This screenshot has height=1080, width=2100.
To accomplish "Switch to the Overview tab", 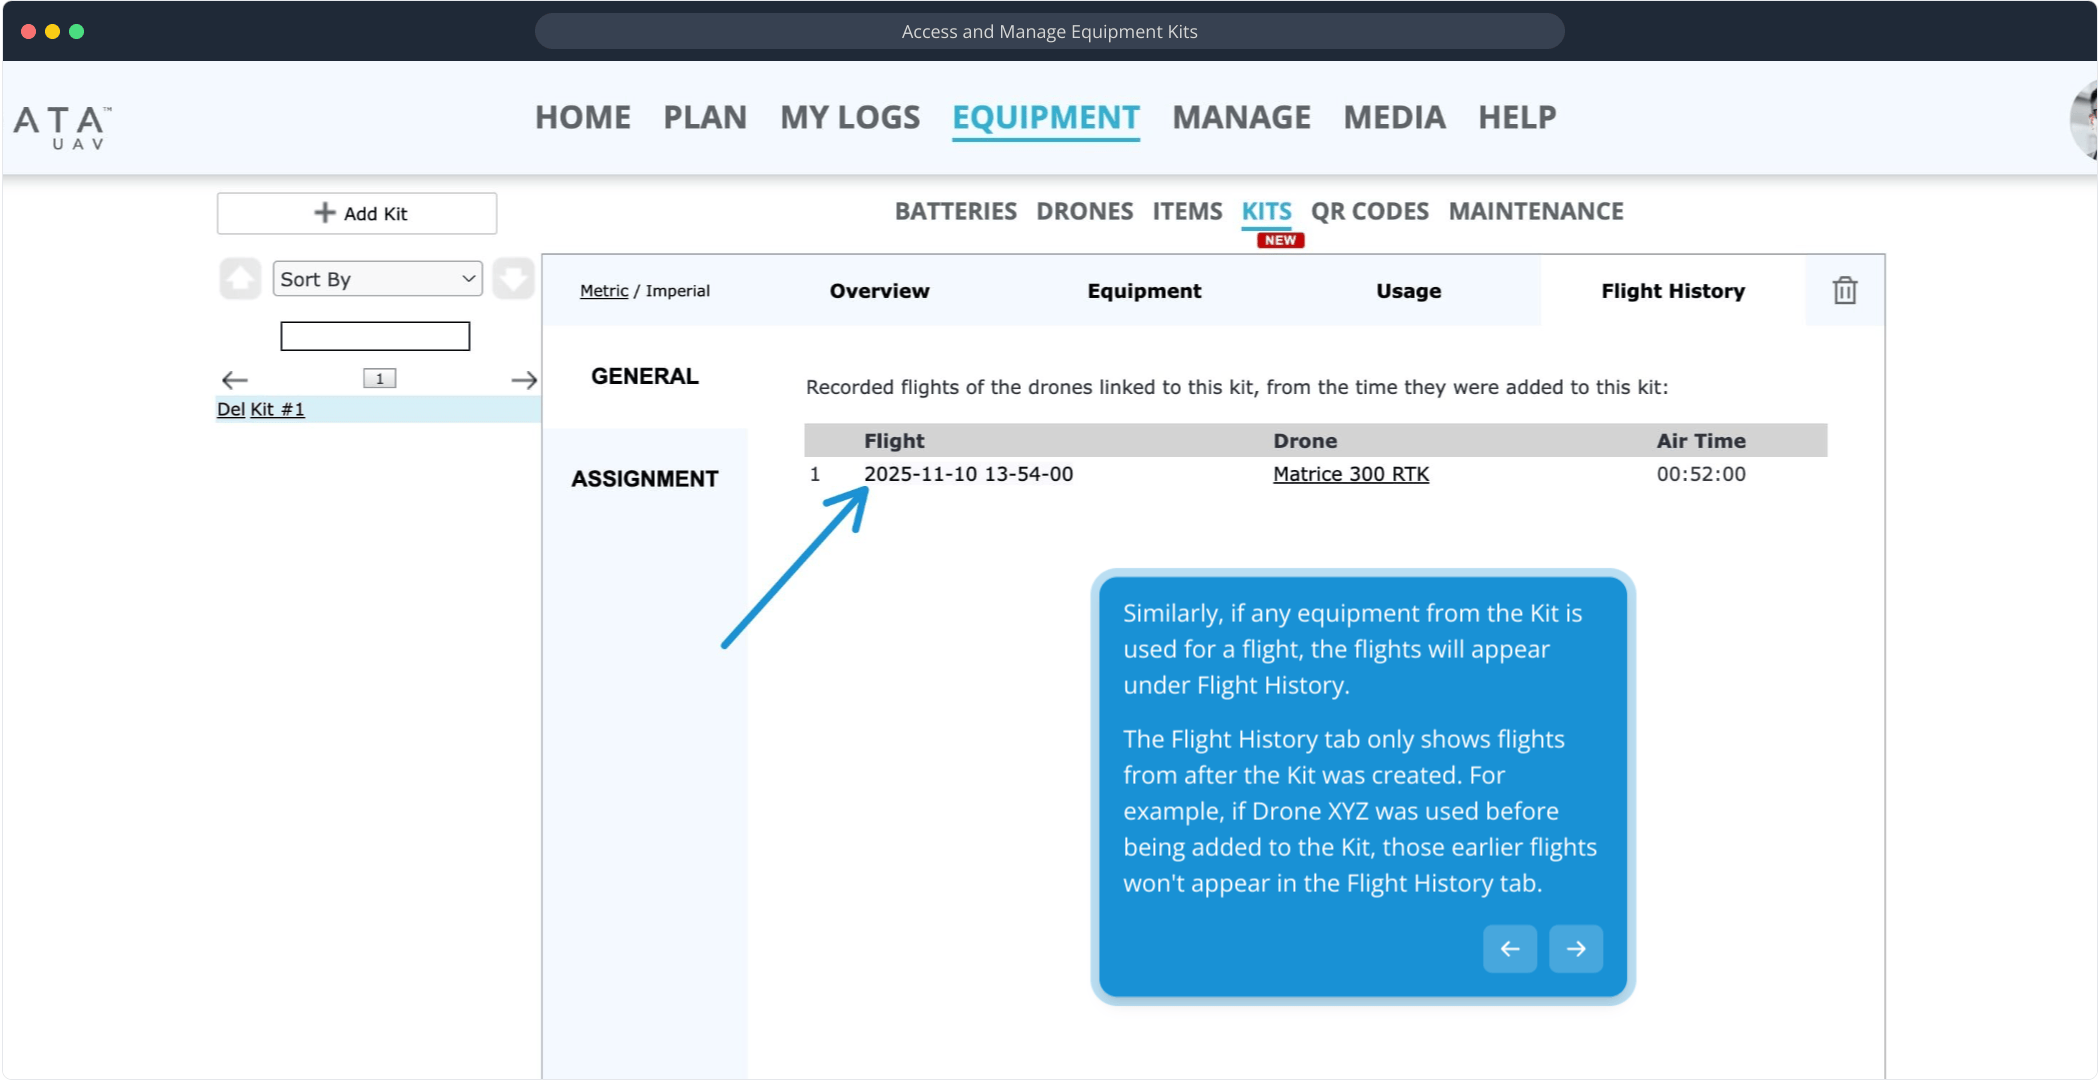I will click(x=879, y=291).
